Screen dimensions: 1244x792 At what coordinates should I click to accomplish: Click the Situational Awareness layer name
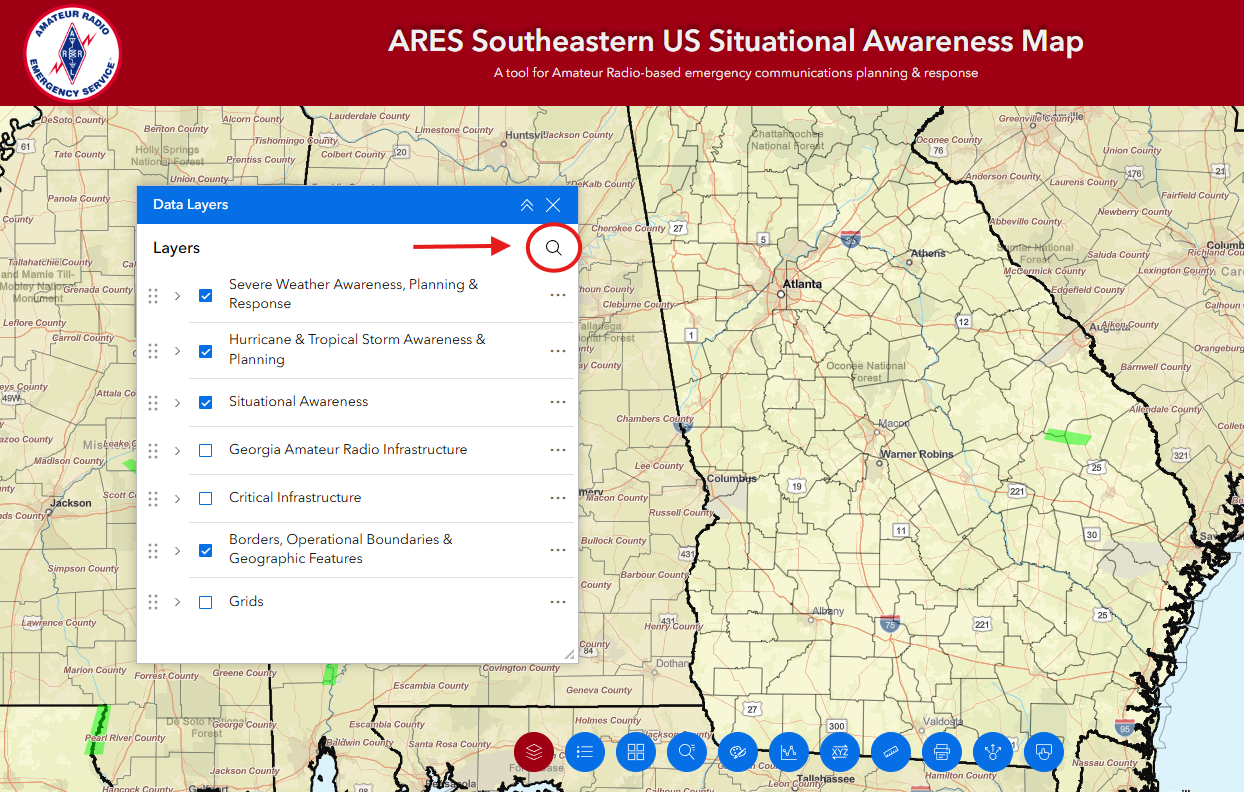(x=298, y=401)
